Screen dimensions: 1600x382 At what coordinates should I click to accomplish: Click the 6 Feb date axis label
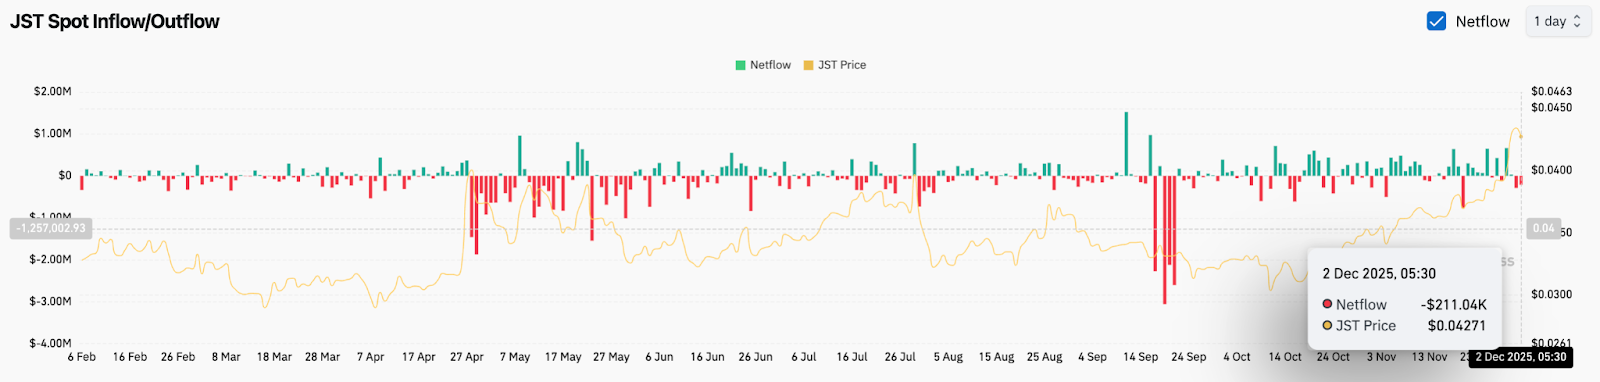tap(82, 357)
